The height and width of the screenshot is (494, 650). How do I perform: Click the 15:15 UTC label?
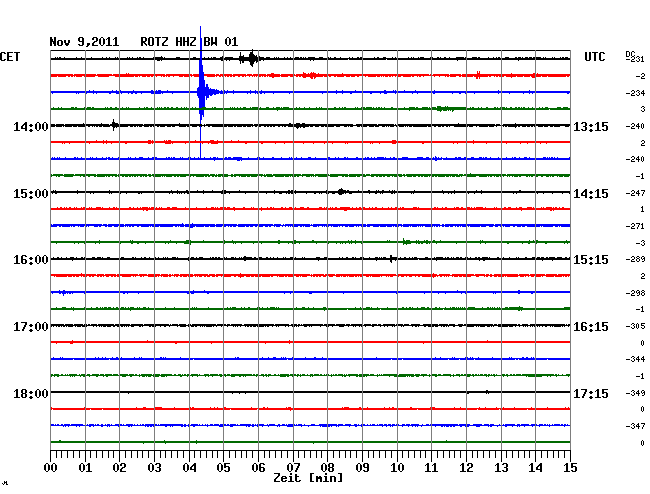pyautogui.click(x=591, y=260)
